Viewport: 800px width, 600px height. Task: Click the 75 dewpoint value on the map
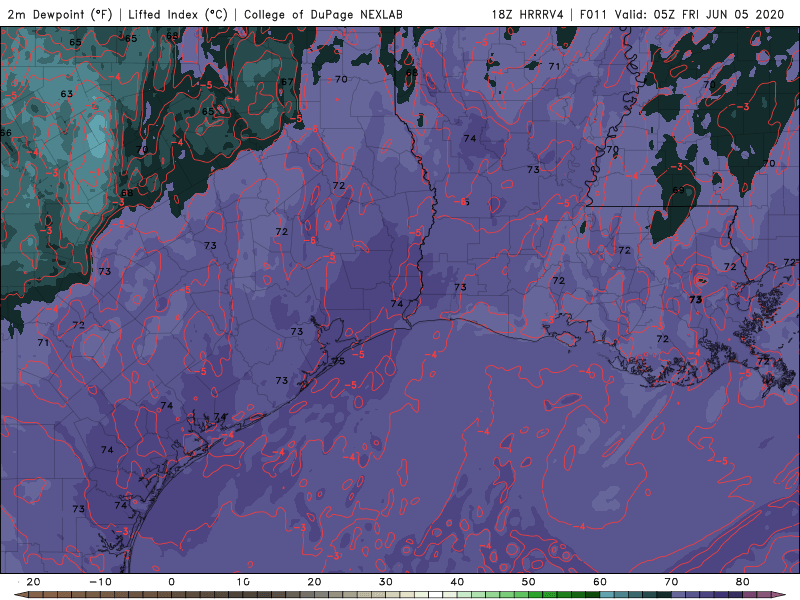pyautogui.click(x=339, y=361)
